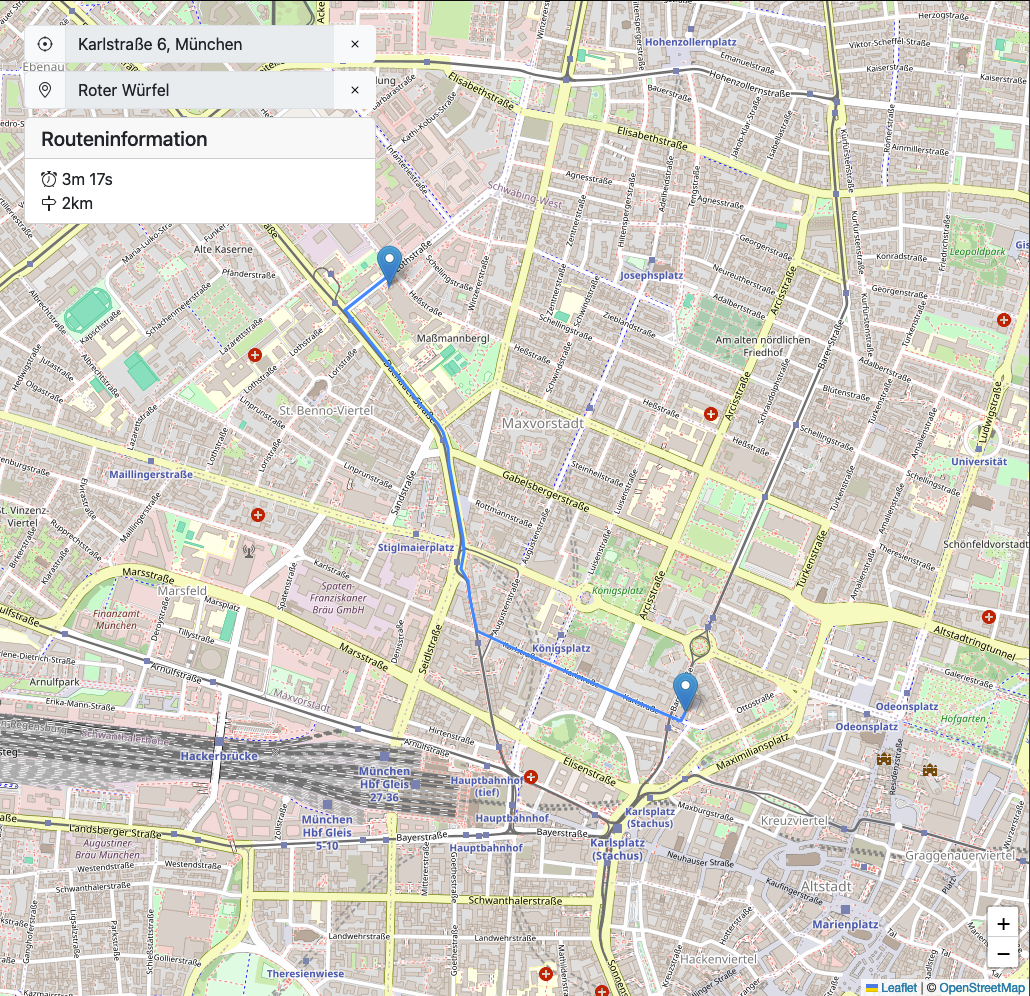1030x996 pixels.
Task: Click the zoom-in plus control on the map
Action: click(1004, 922)
